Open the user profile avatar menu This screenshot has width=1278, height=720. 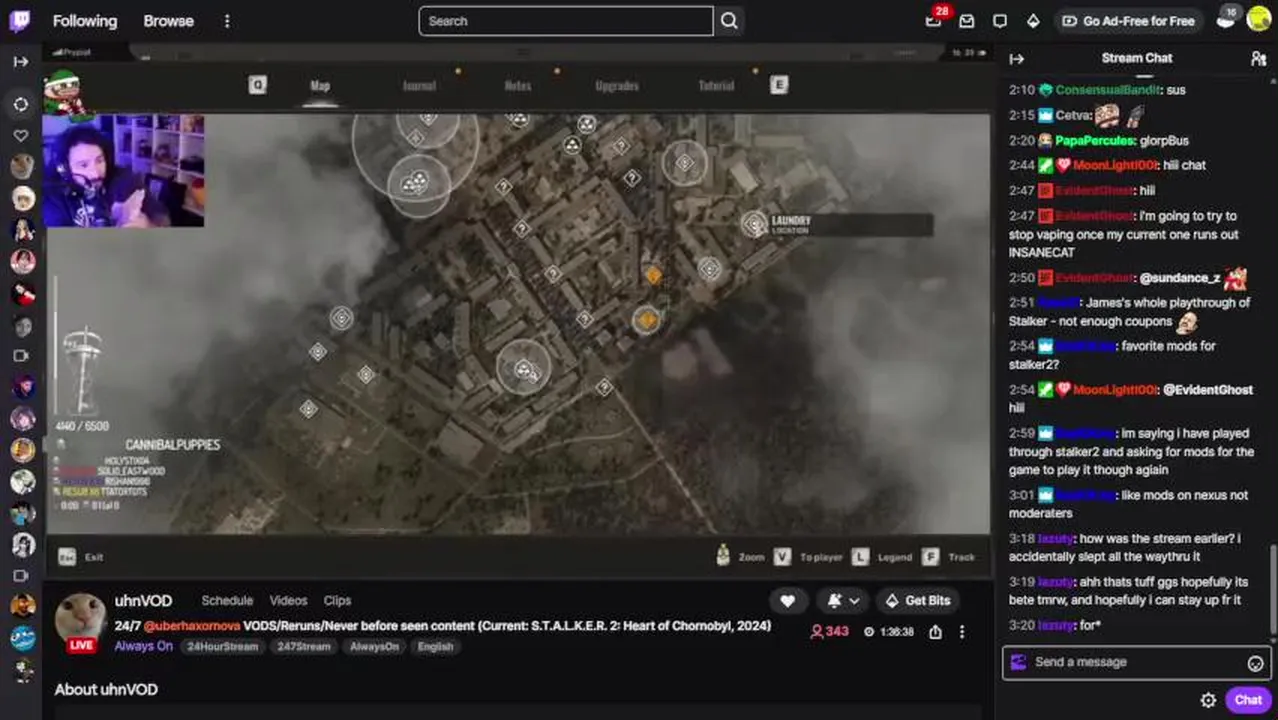coord(1259,20)
